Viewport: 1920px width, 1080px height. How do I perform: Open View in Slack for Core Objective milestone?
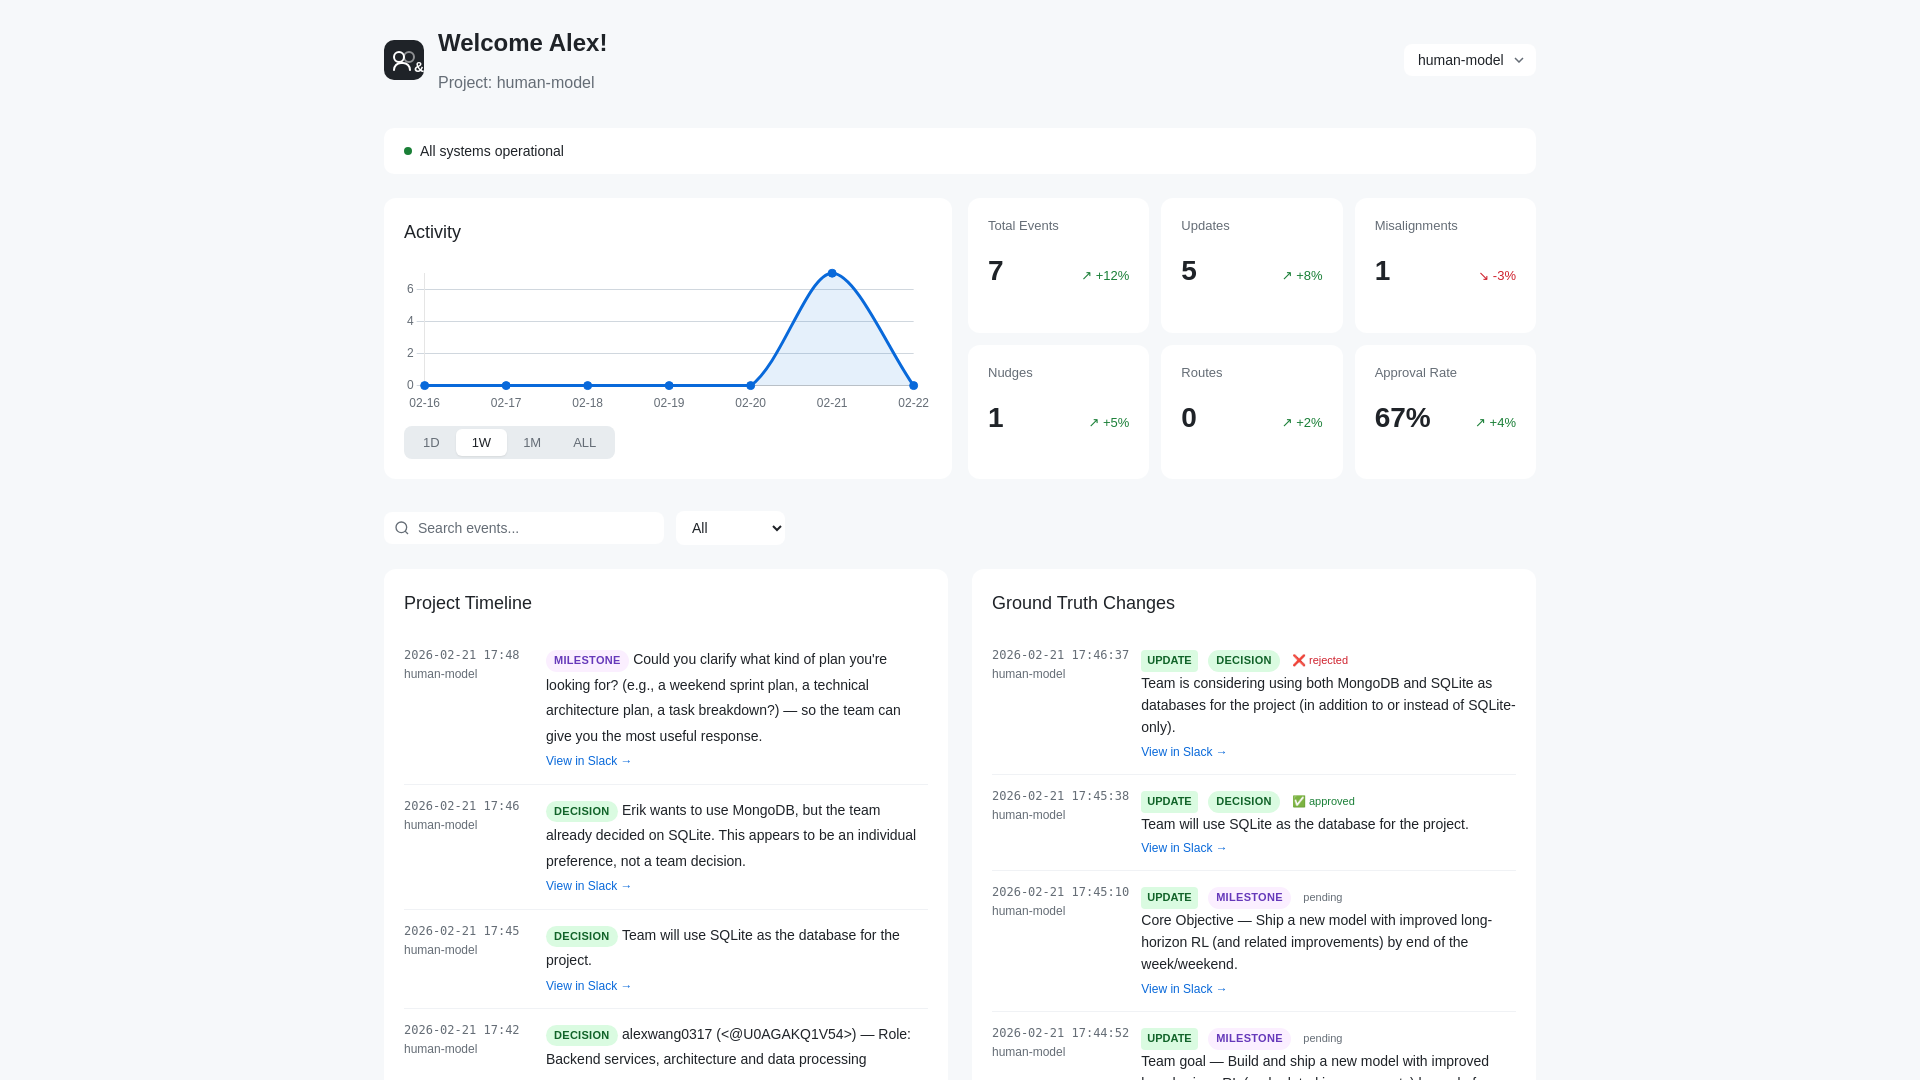[x=1183, y=989]
